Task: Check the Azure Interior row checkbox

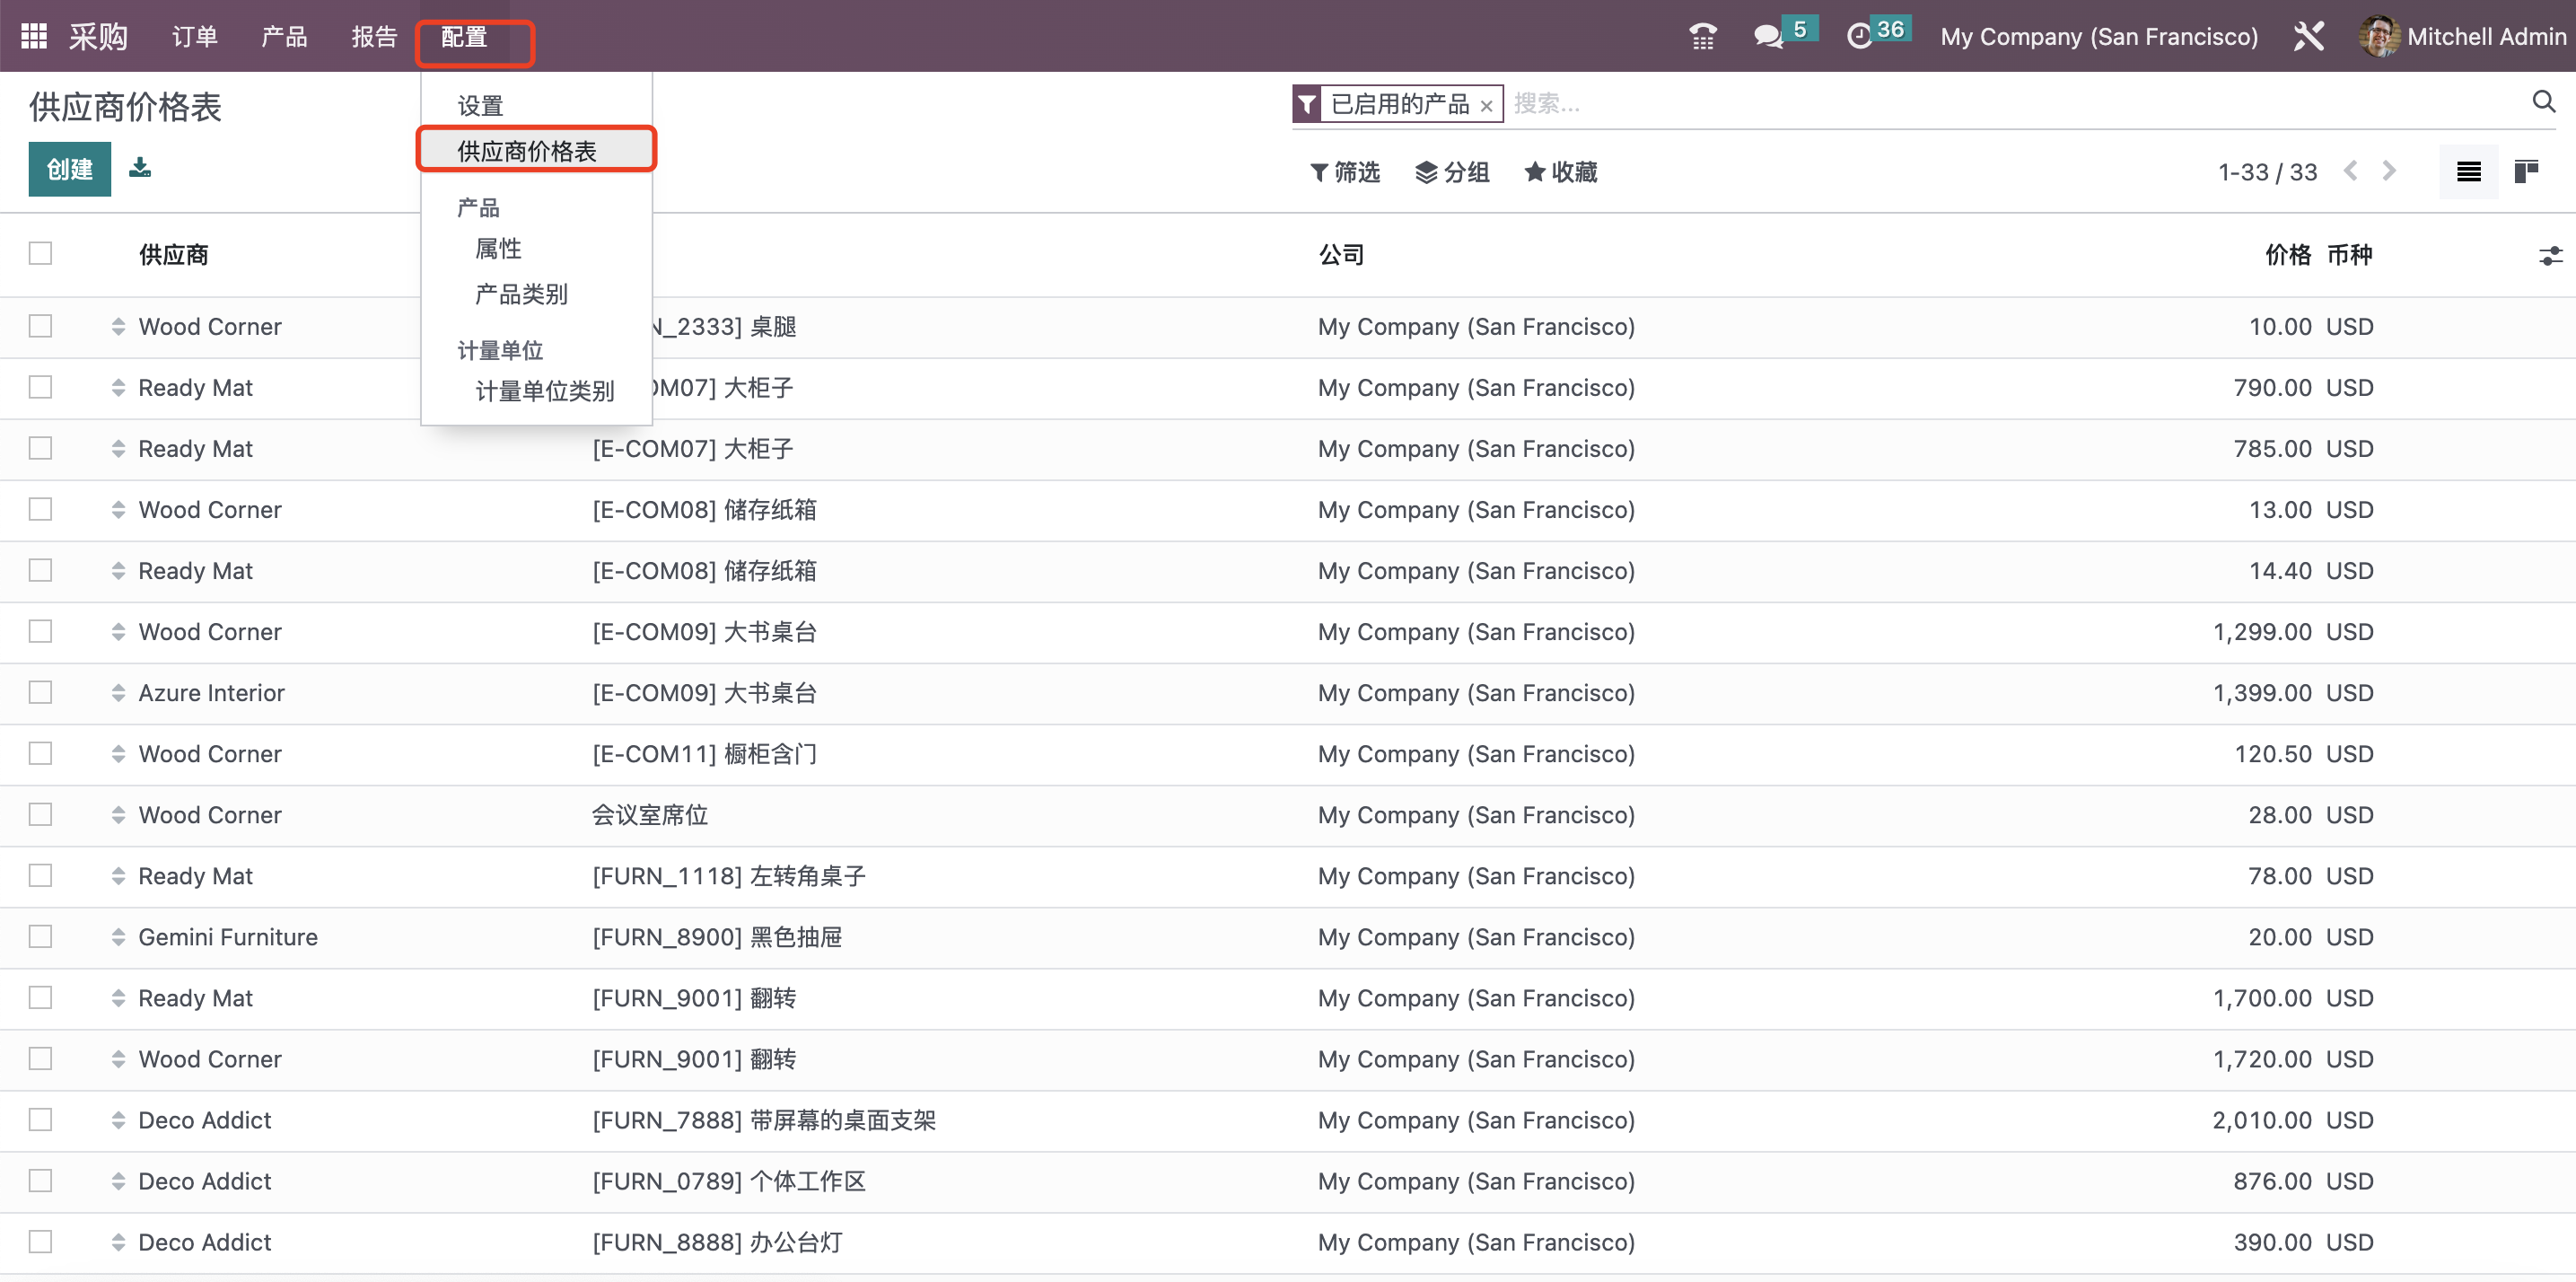Action: coord(40,692)
